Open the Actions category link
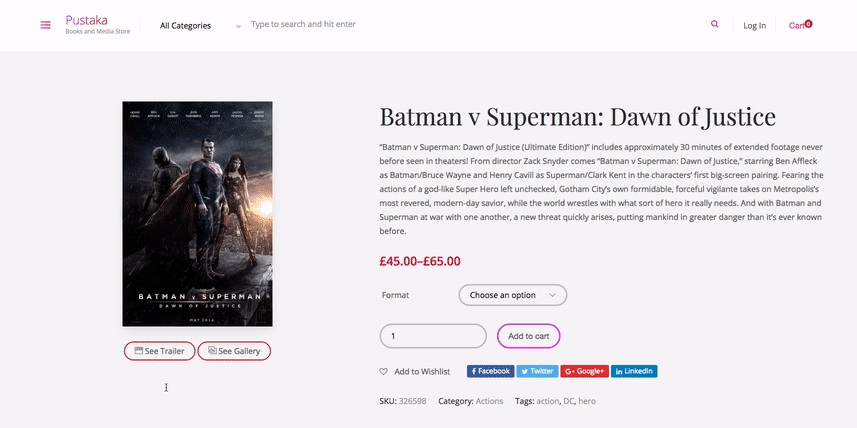The image size is (857, 428). (489, 401)
